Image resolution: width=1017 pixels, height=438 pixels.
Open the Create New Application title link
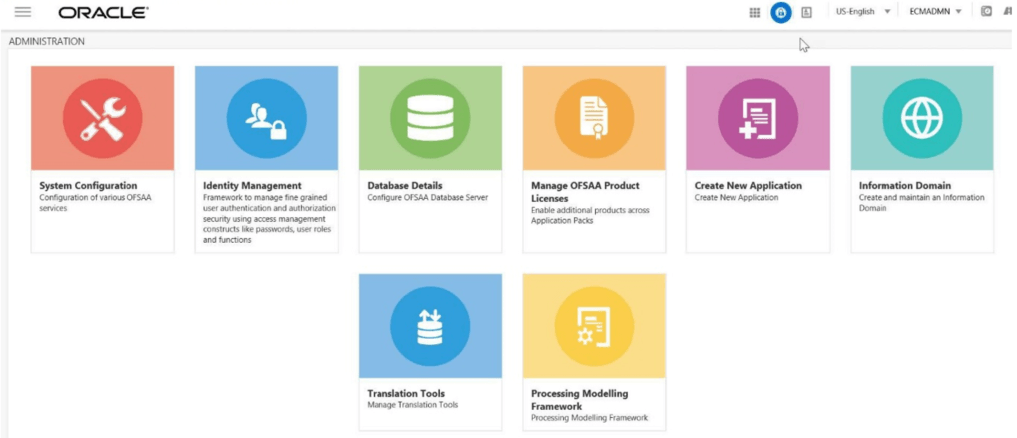(748, 186)
